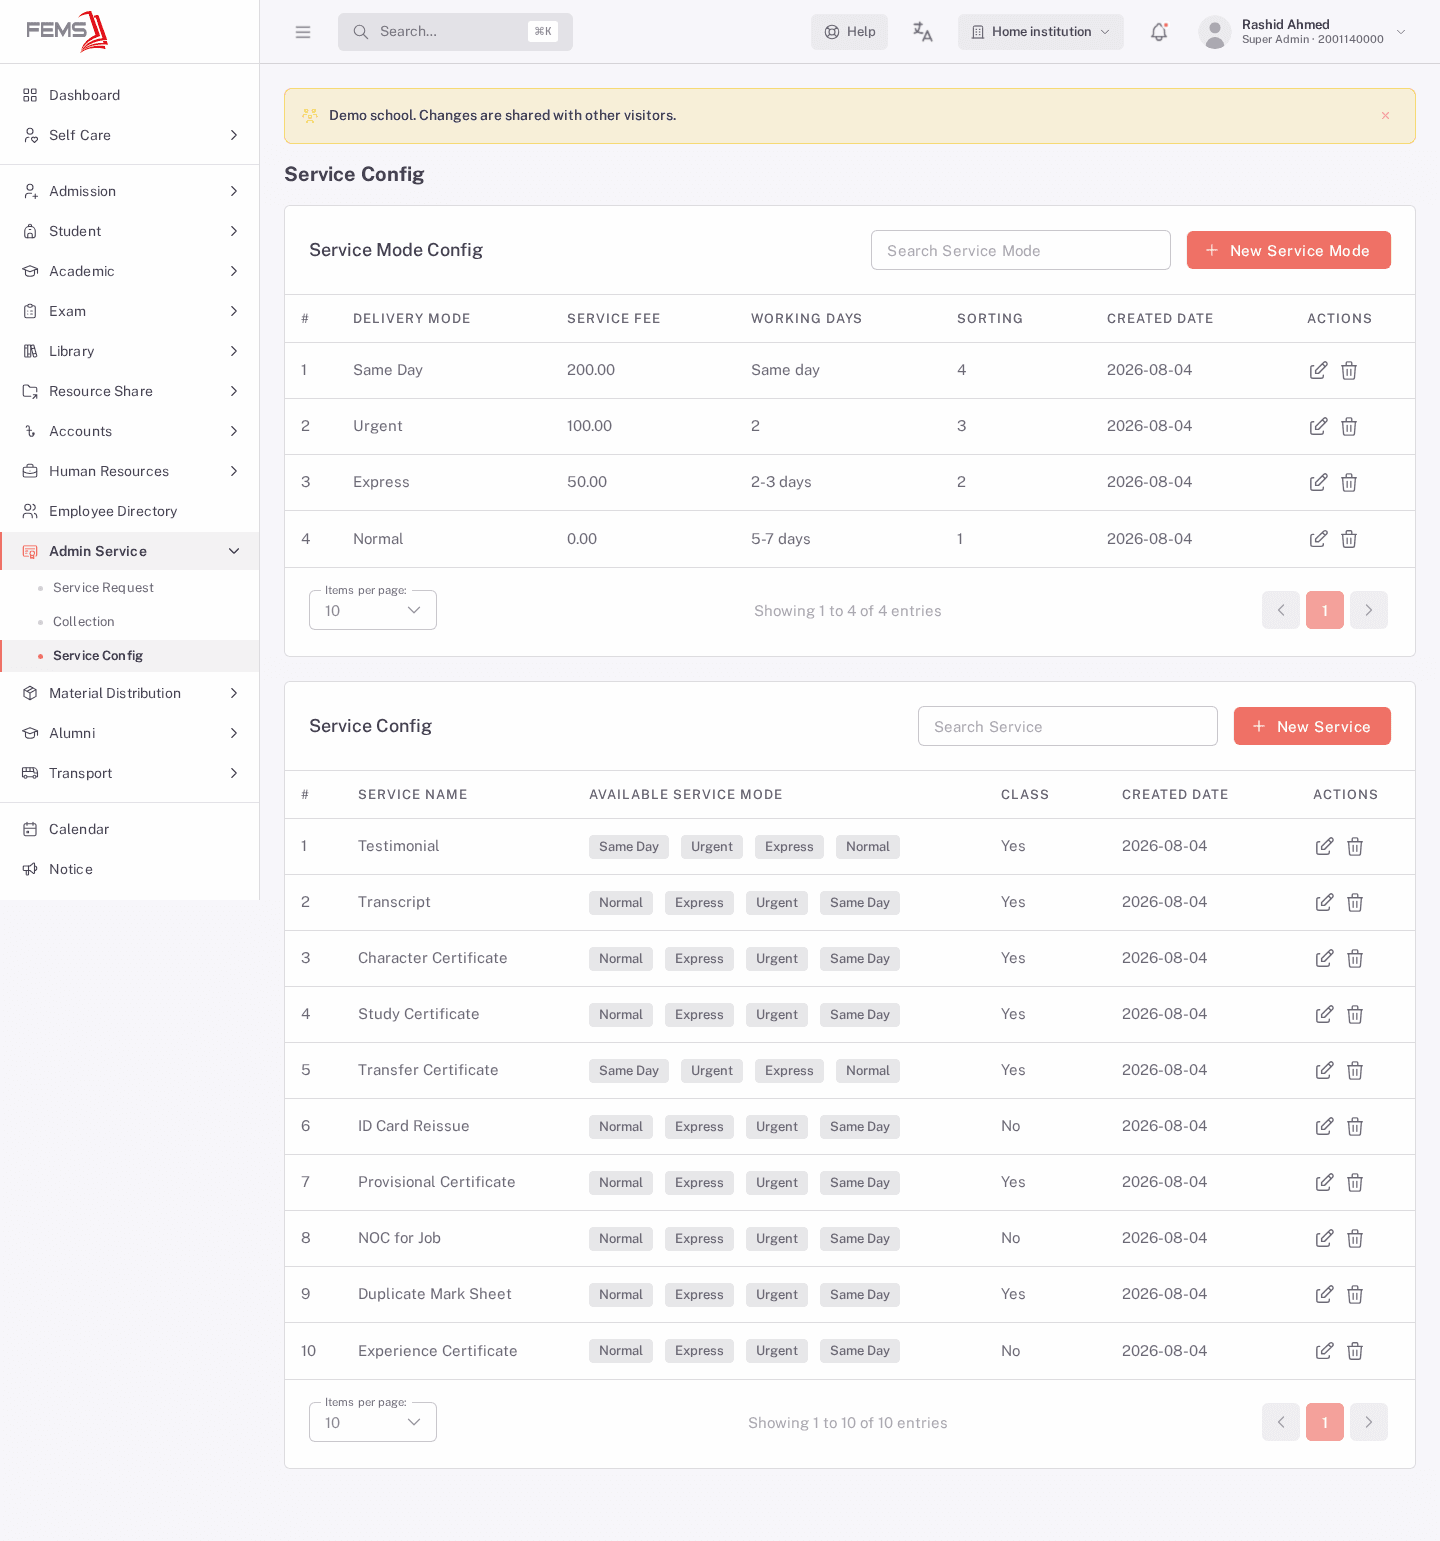Viewport: 1440px width, 1541px height.
Task: Open the notifications bell icon
Action: [1159, 32]
